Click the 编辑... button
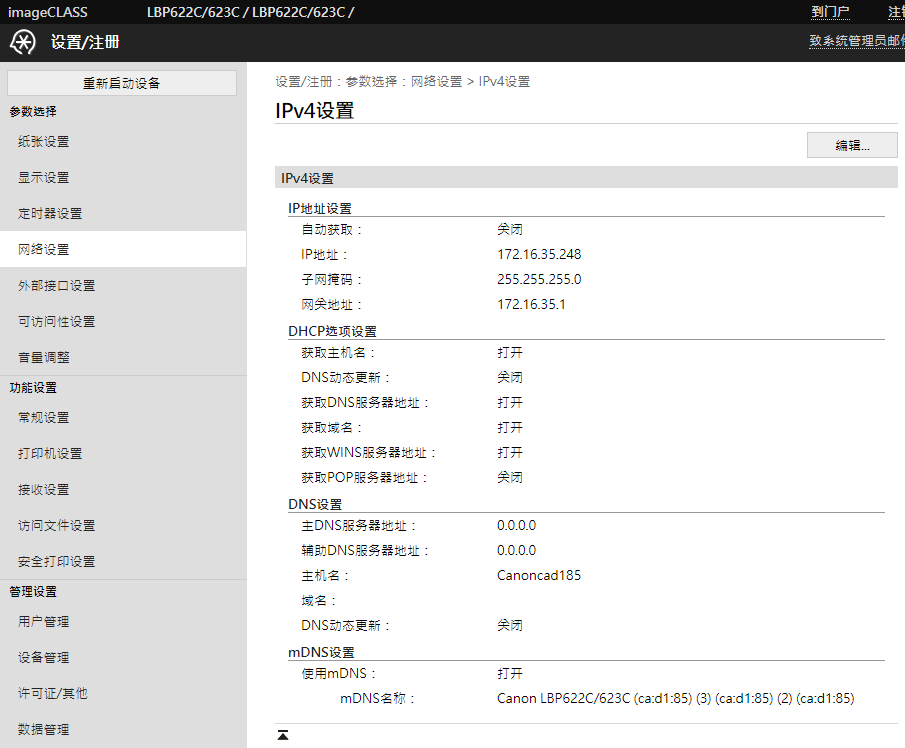The image size is (905, 748). [852, 145]
